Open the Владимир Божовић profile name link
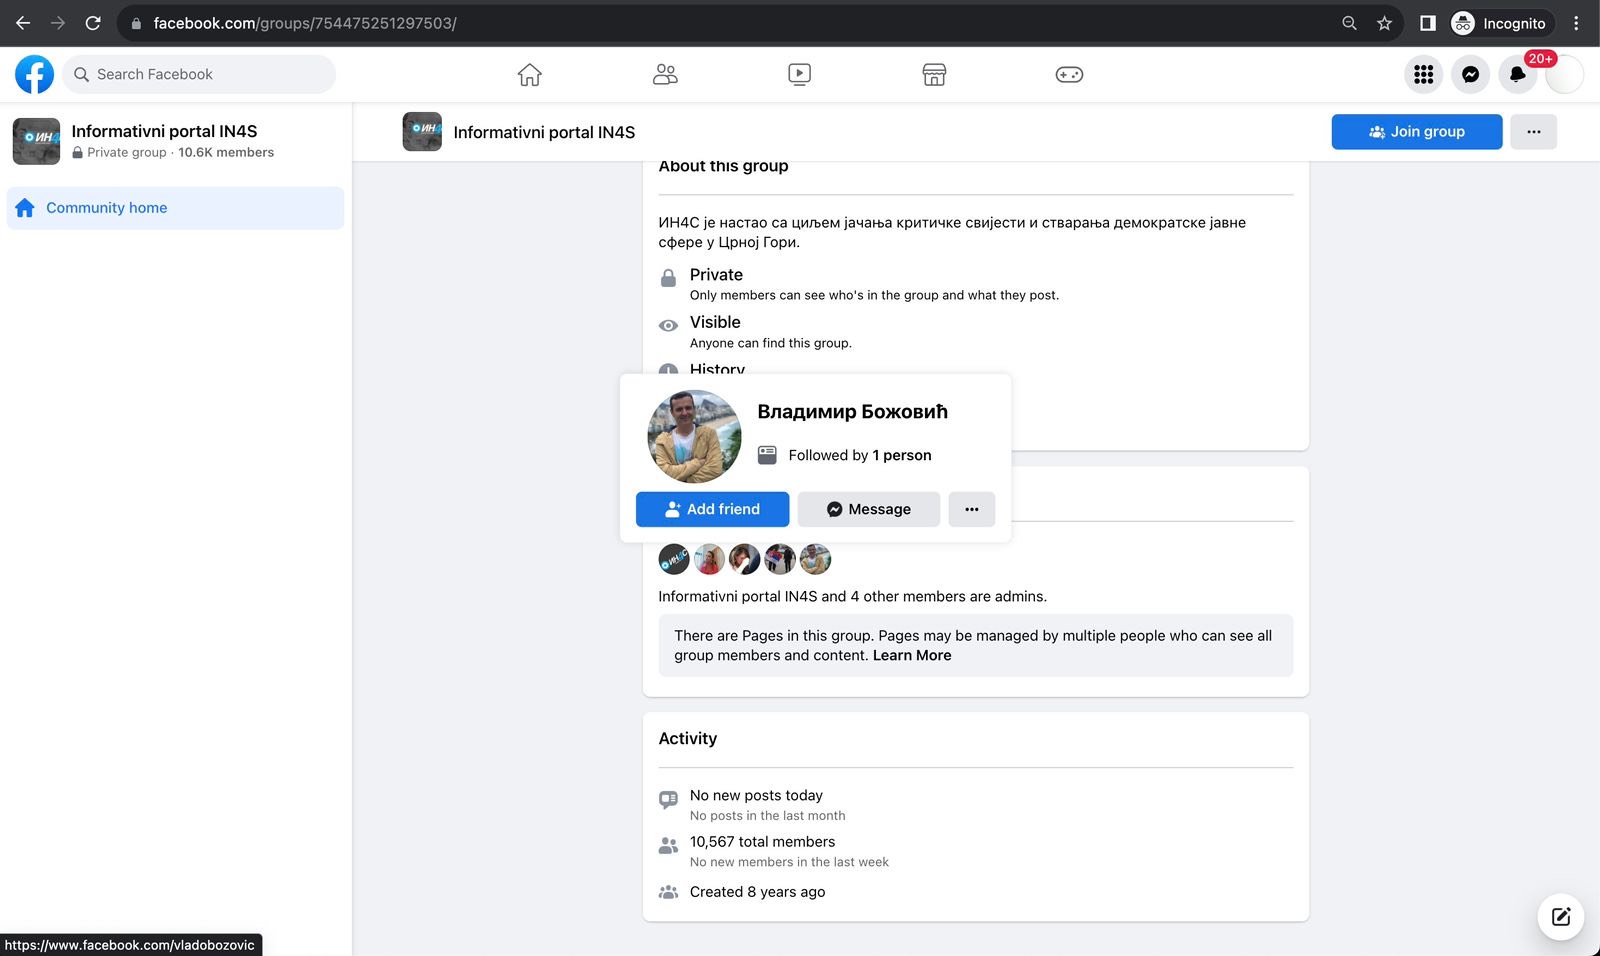Screen dimensions: 1600x956 pyautogui.click(x=853, y=412)
